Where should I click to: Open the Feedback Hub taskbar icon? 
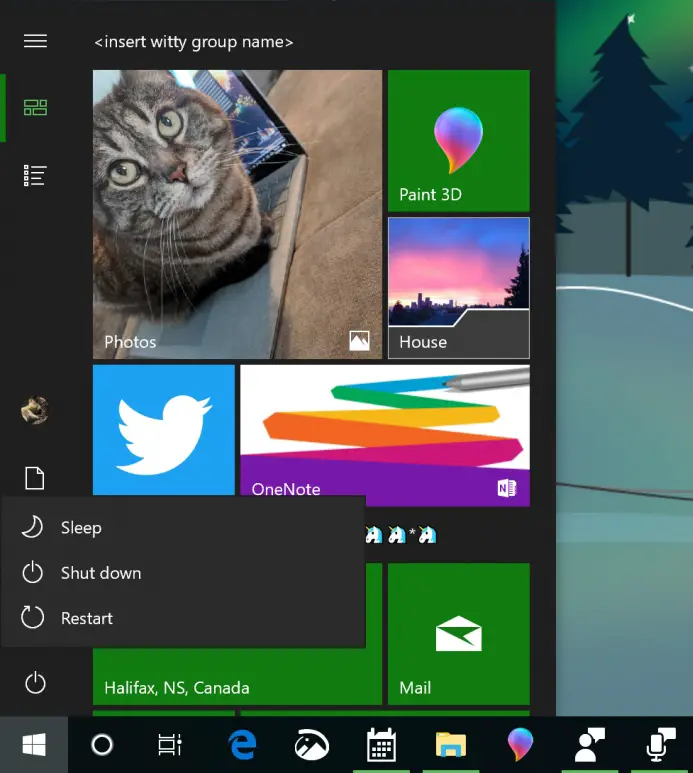tap(590, 744)
